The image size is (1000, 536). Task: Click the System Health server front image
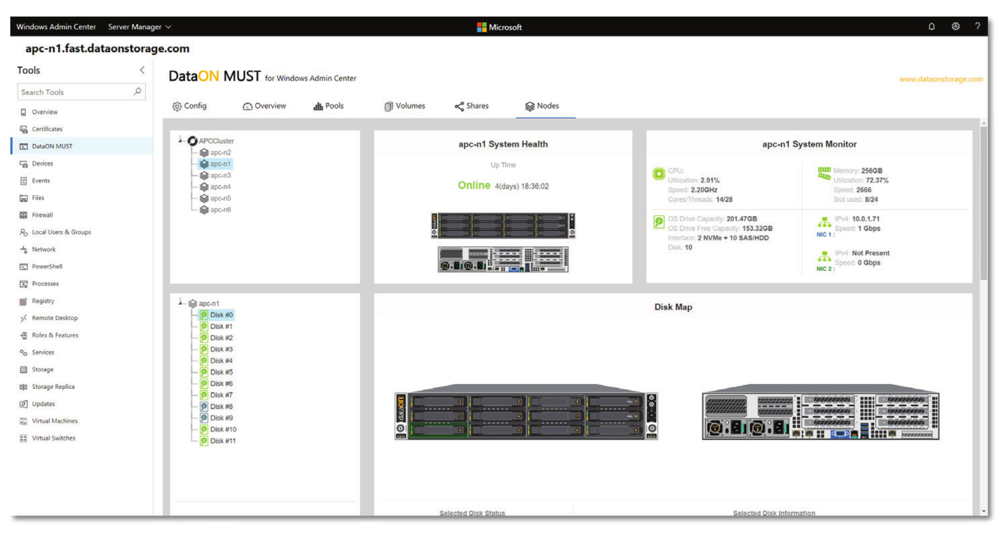coord(503,225)
